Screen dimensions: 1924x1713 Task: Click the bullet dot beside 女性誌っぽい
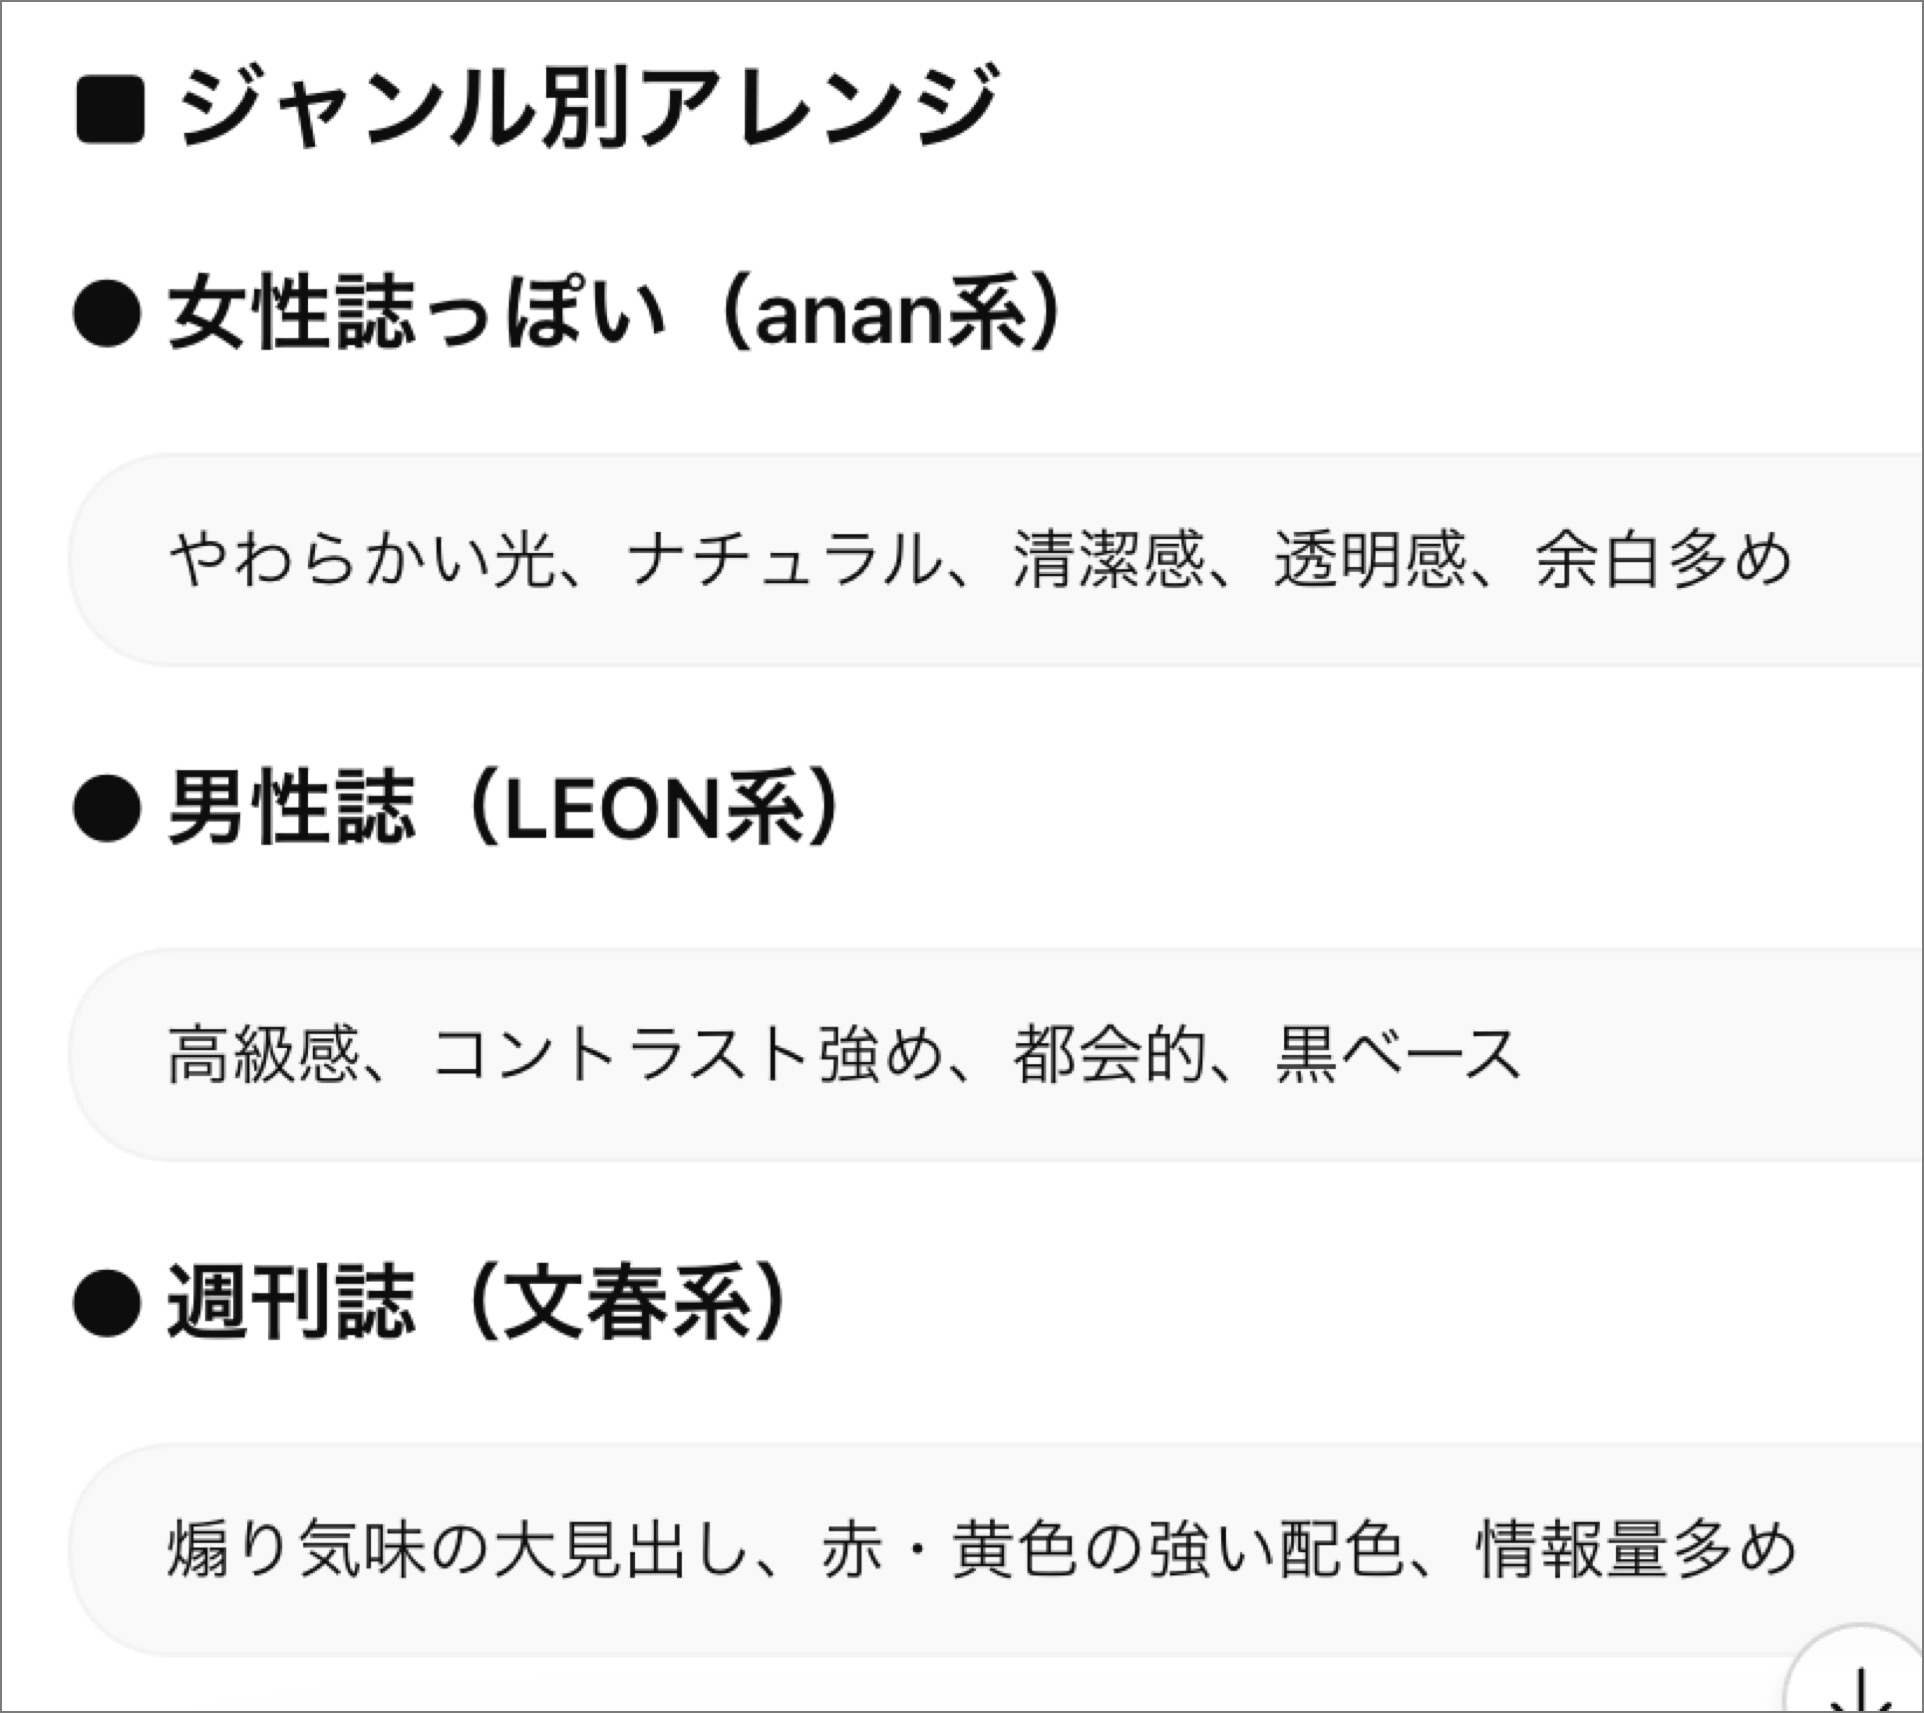click(x=107, y=313)
